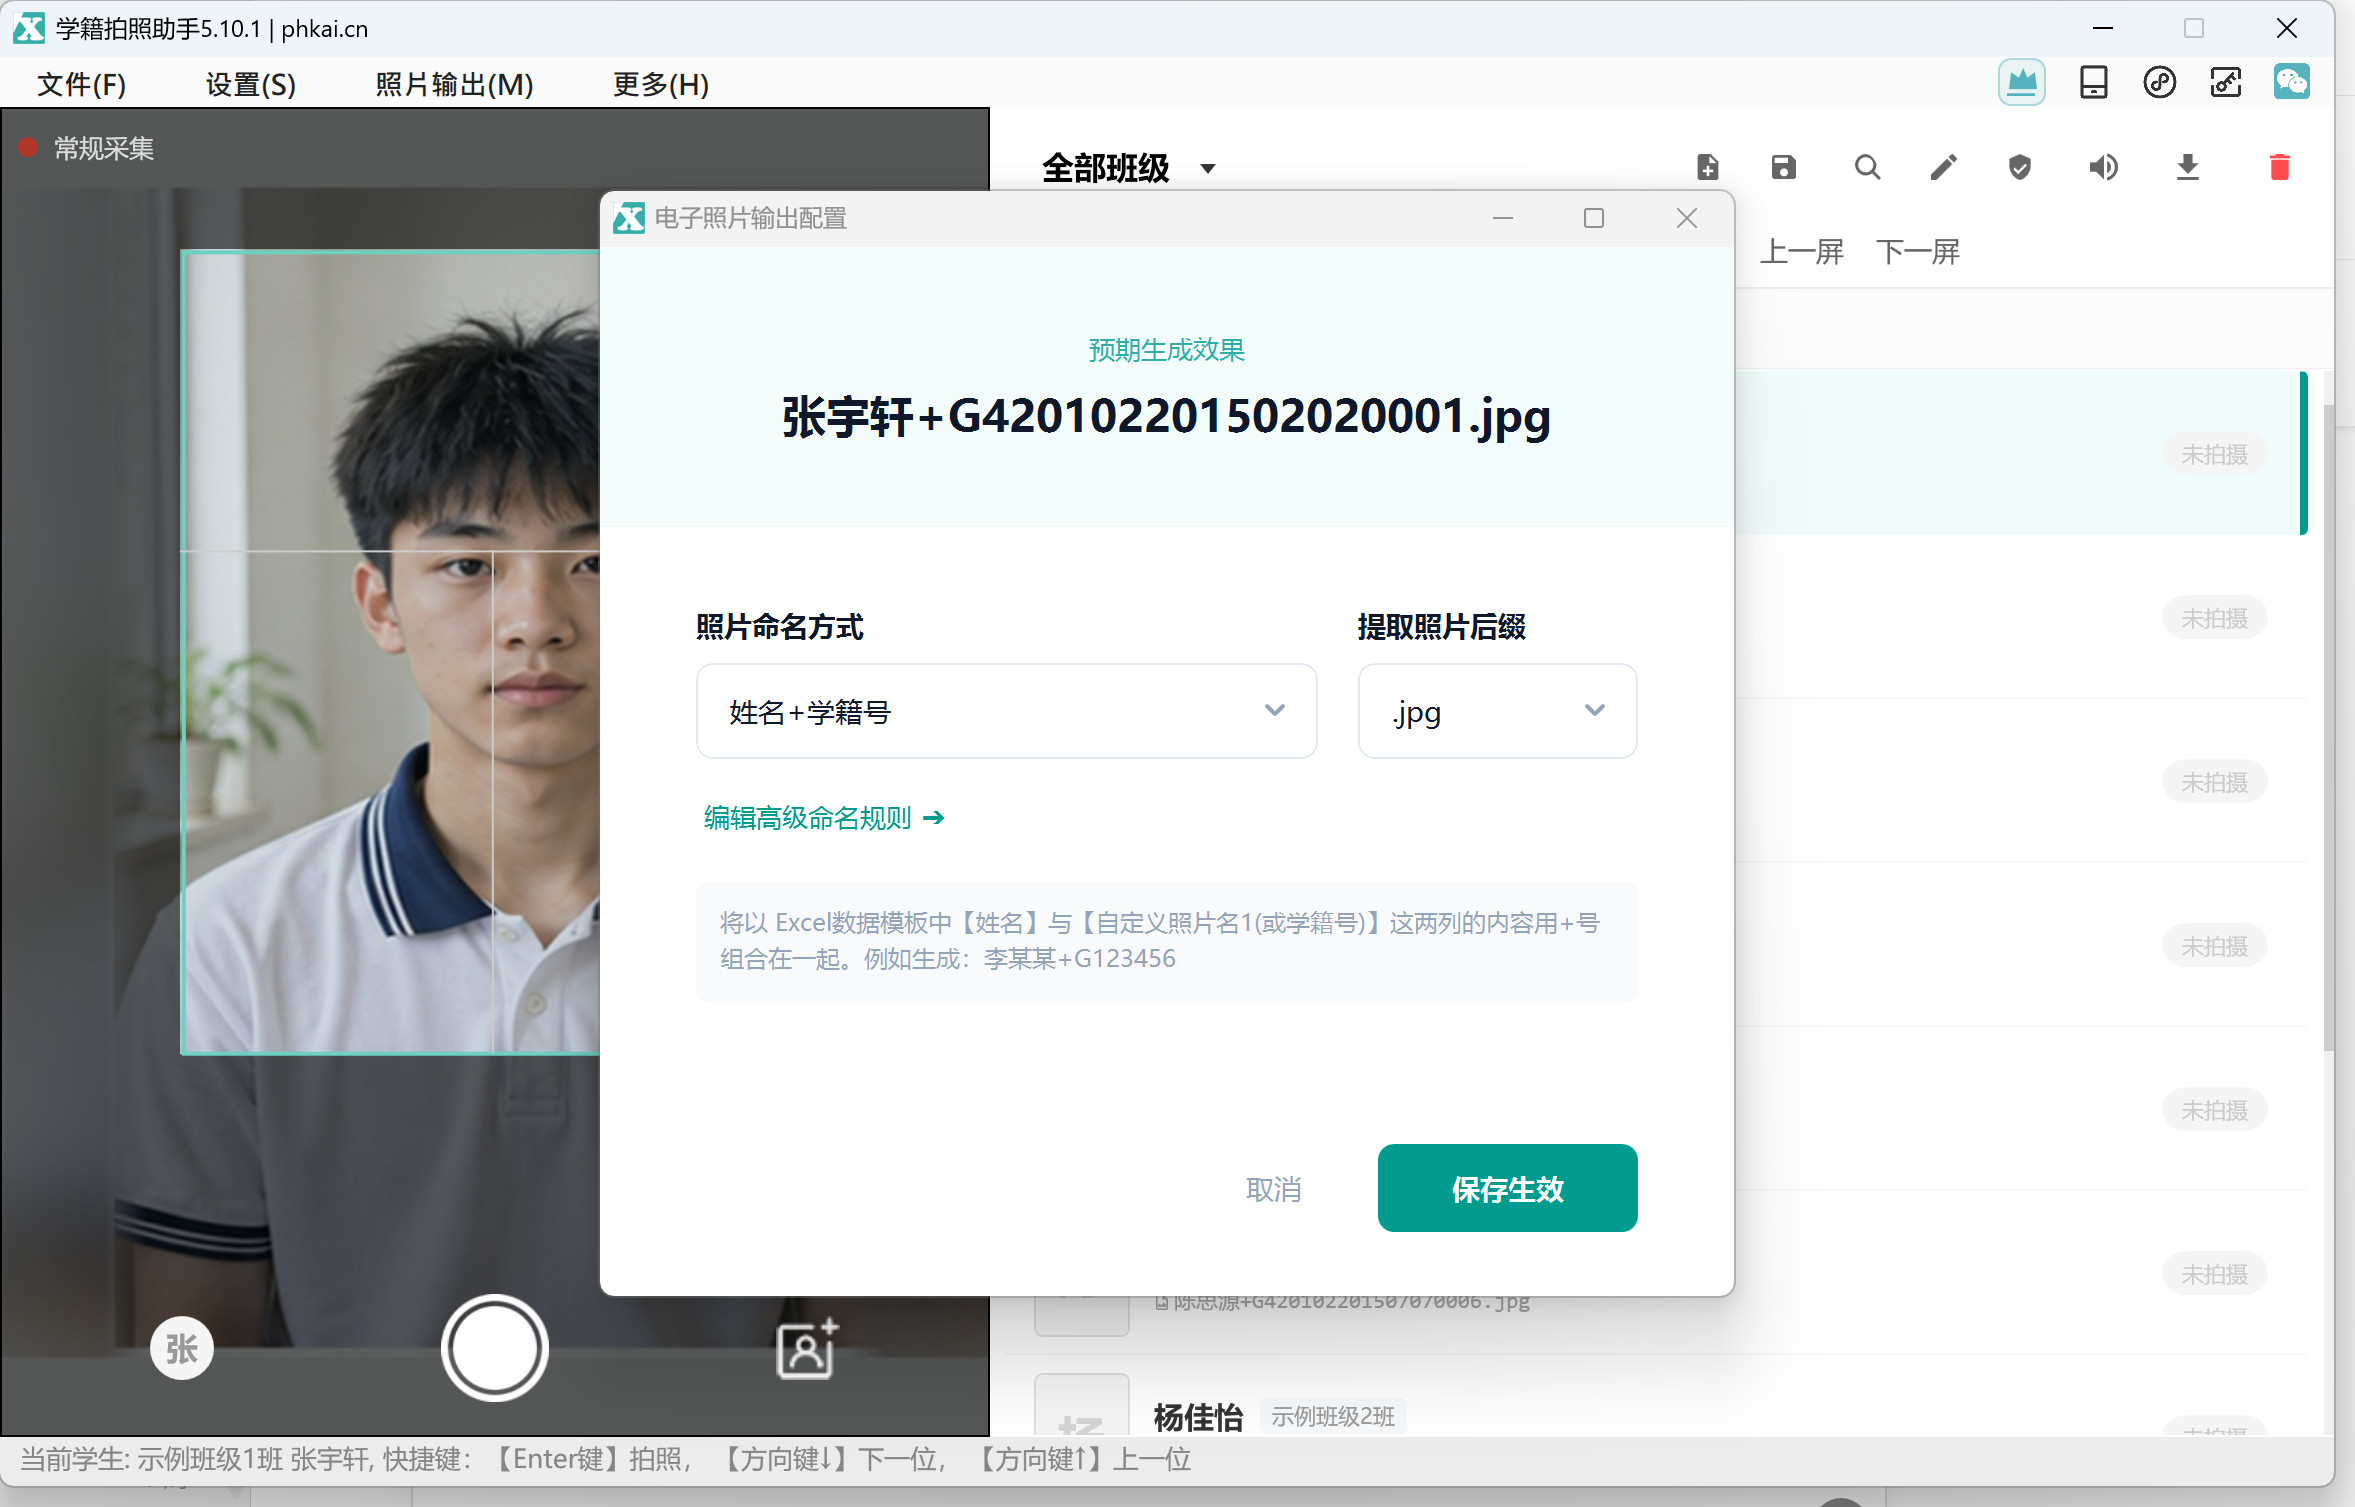Open the 照片输出(M) menu
The height and width of the screenshot is (1507, 2355).
coord(454,84)
